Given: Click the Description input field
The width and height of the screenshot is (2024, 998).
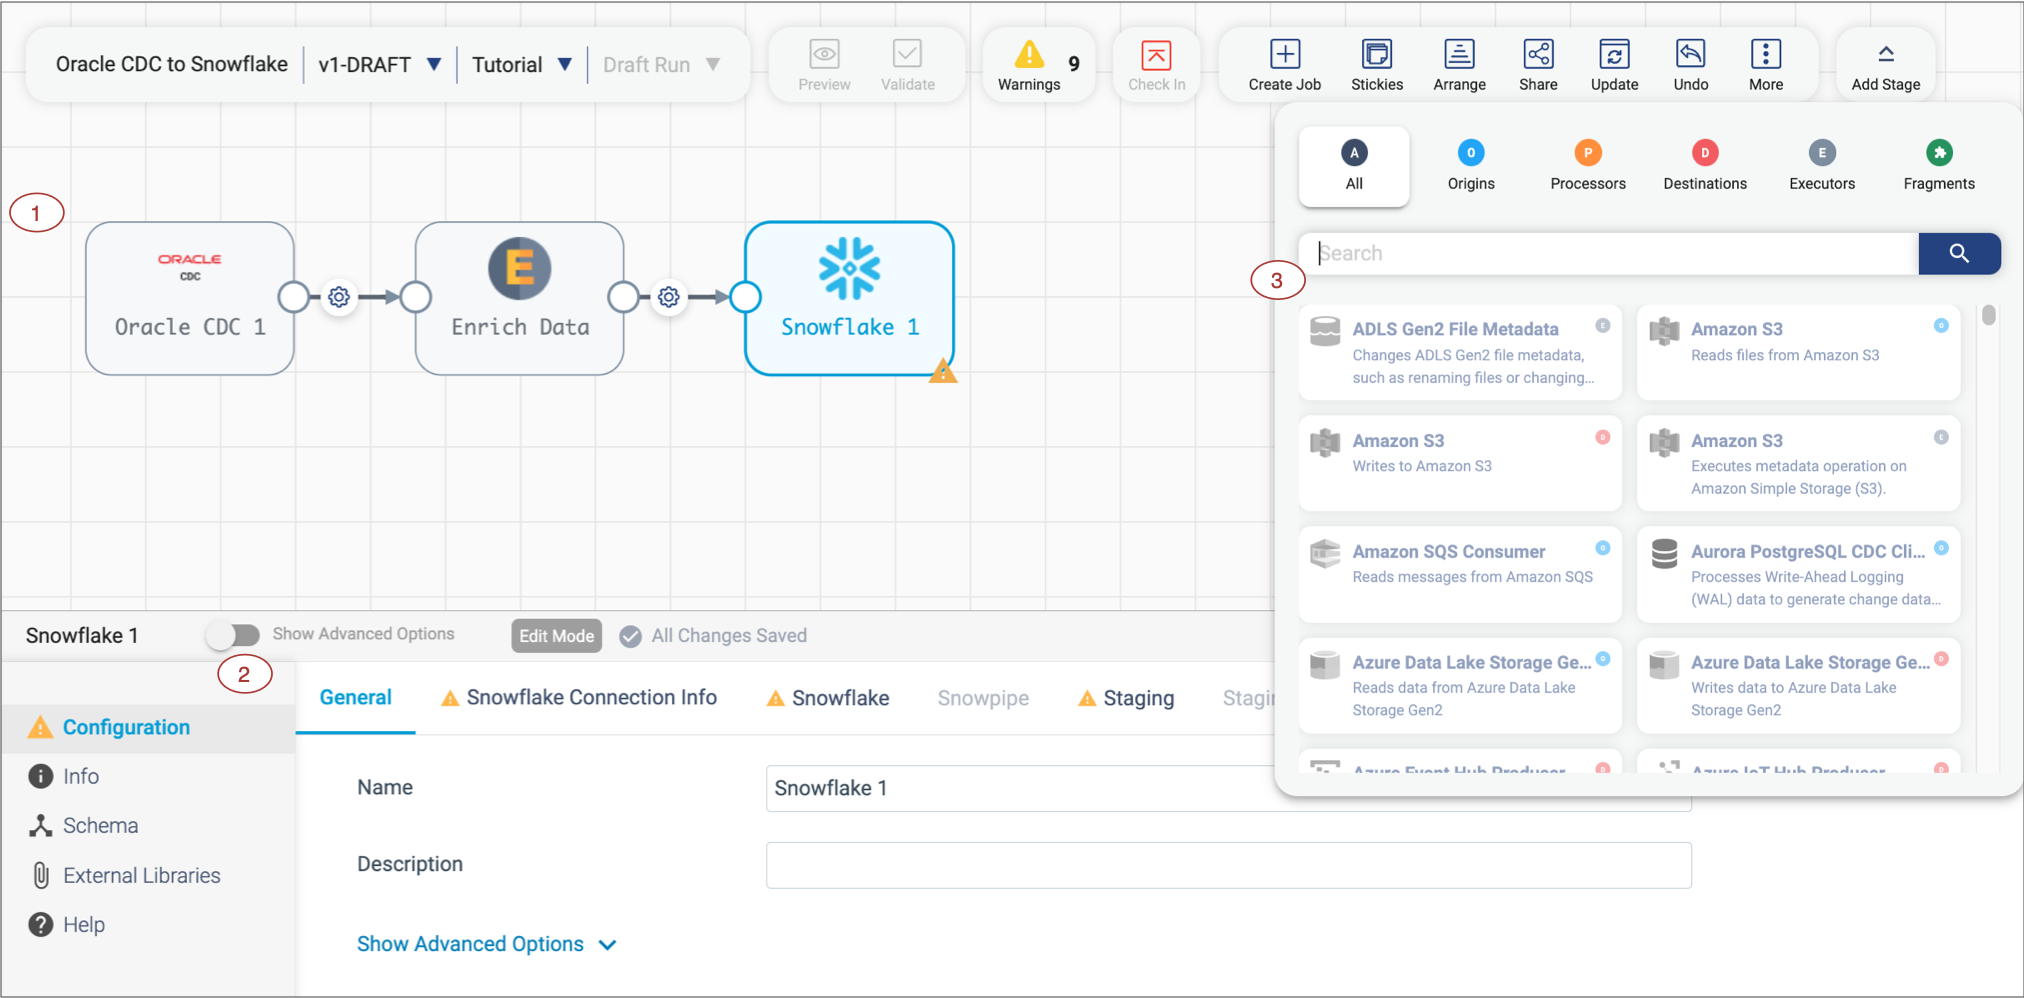Looking at the screenshot, I should click(1229, 865).
